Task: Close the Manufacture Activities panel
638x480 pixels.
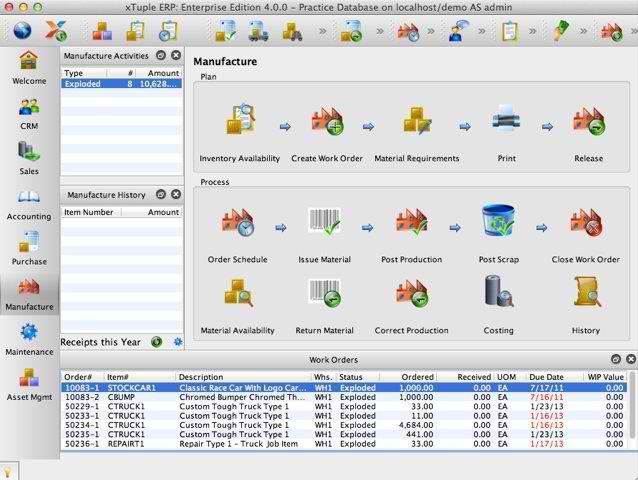Action: [176, 55]
